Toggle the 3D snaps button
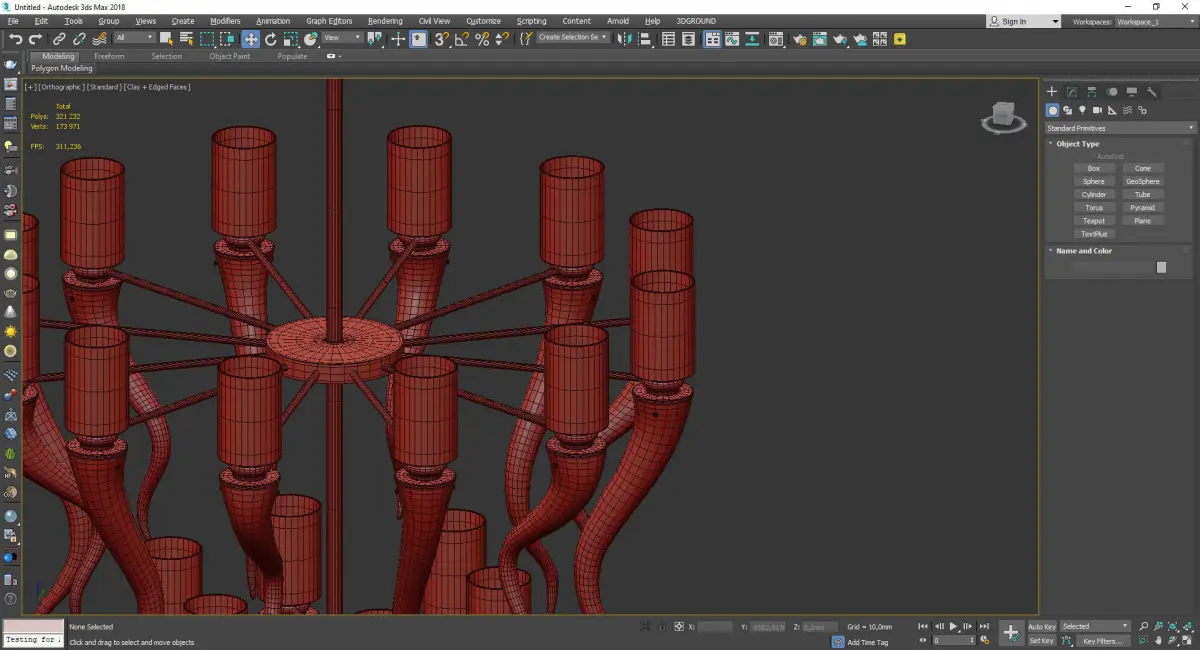The width and height of the screenshot is (1200, 650). pyautogui.click(x=440, y=39)
